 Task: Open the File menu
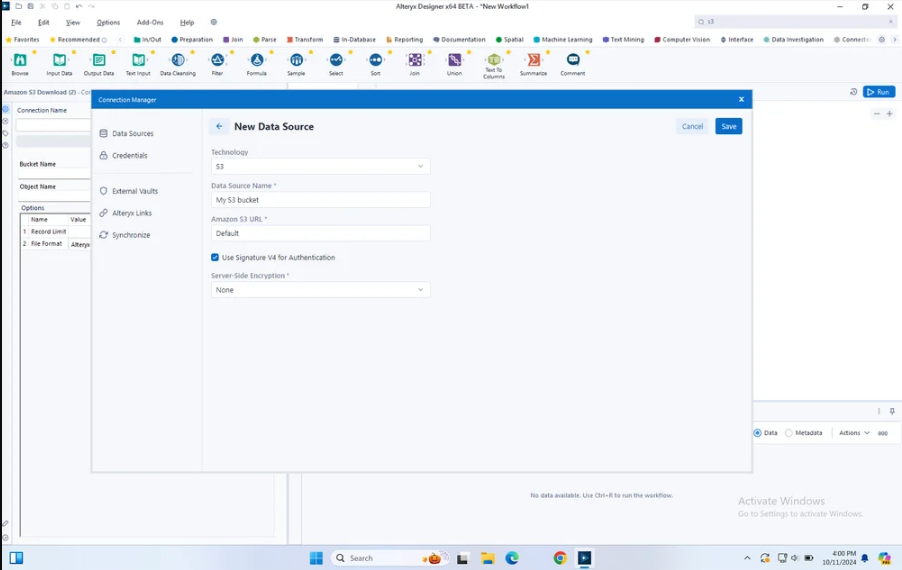pos(16,22)
